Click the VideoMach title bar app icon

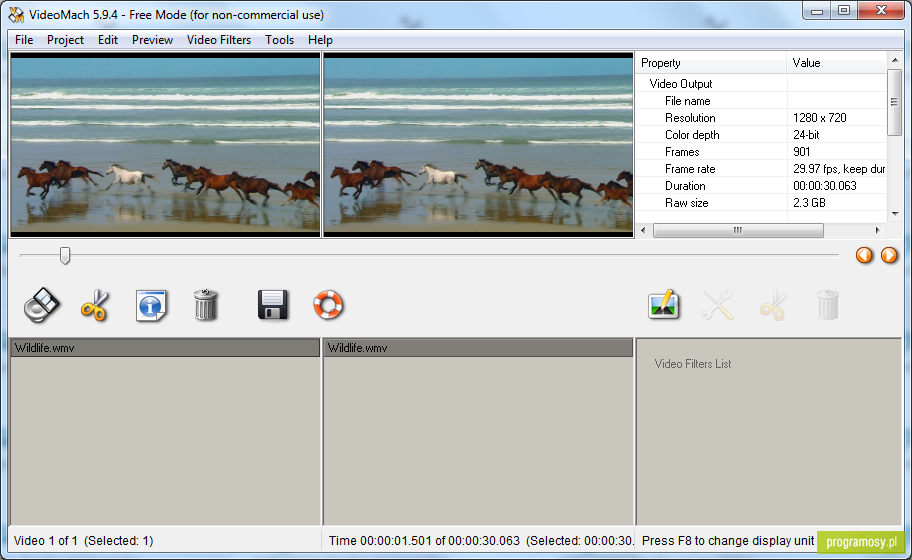click(16, 15)
